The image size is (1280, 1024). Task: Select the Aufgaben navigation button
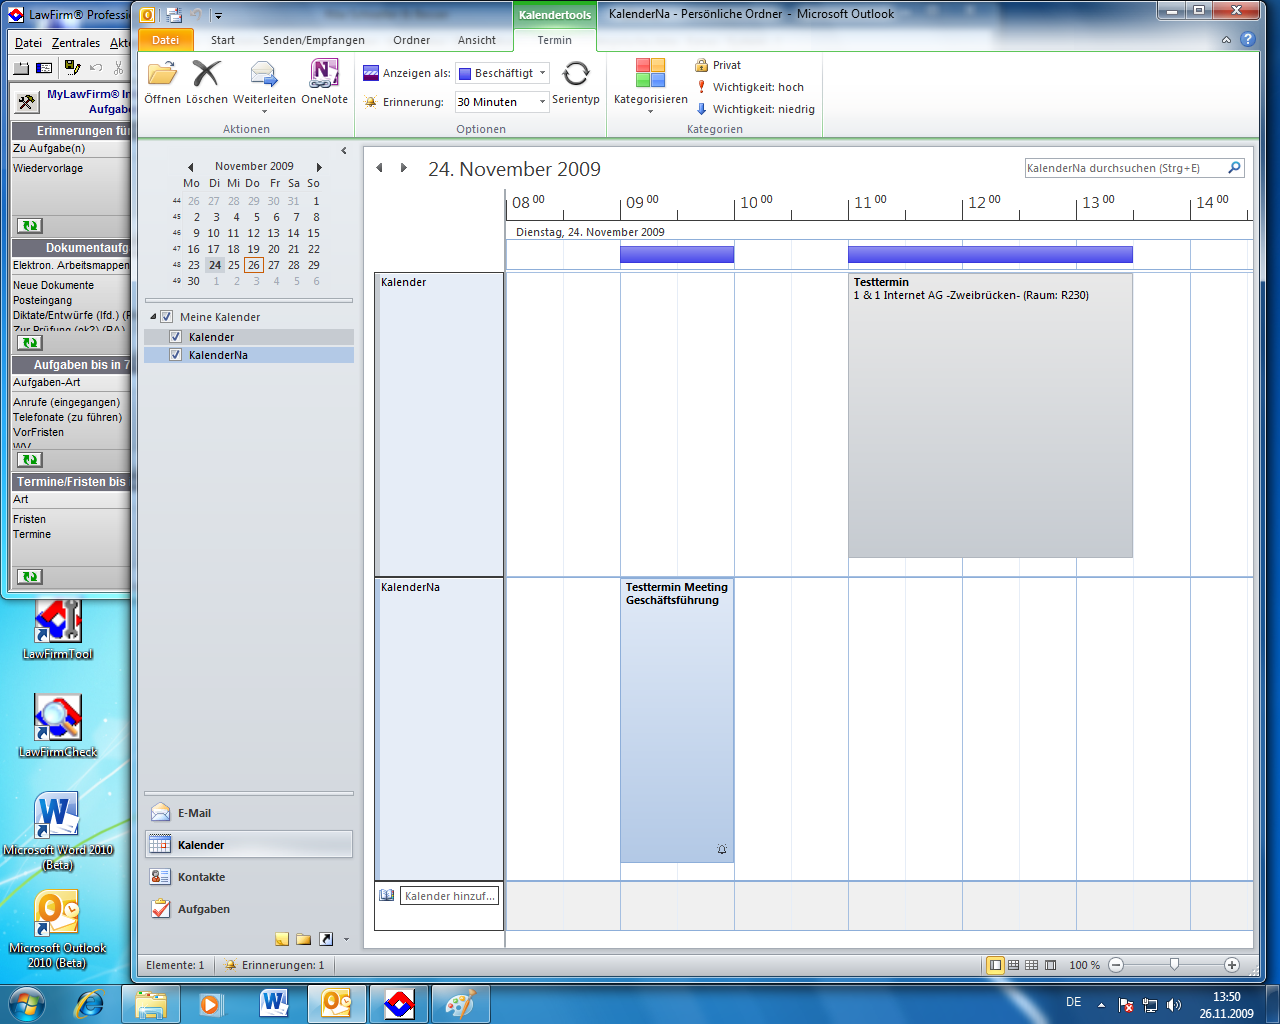click(203, 909)
